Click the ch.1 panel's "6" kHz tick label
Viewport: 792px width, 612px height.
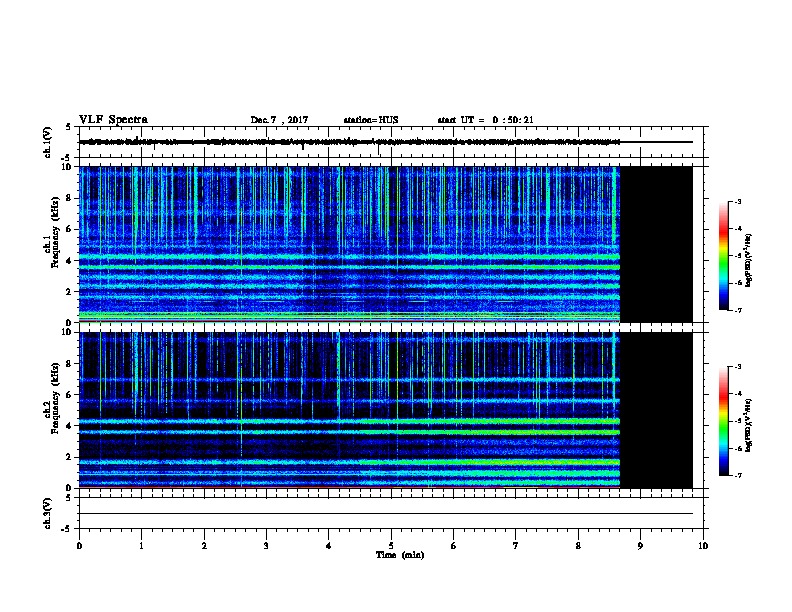tap(69, 229)
